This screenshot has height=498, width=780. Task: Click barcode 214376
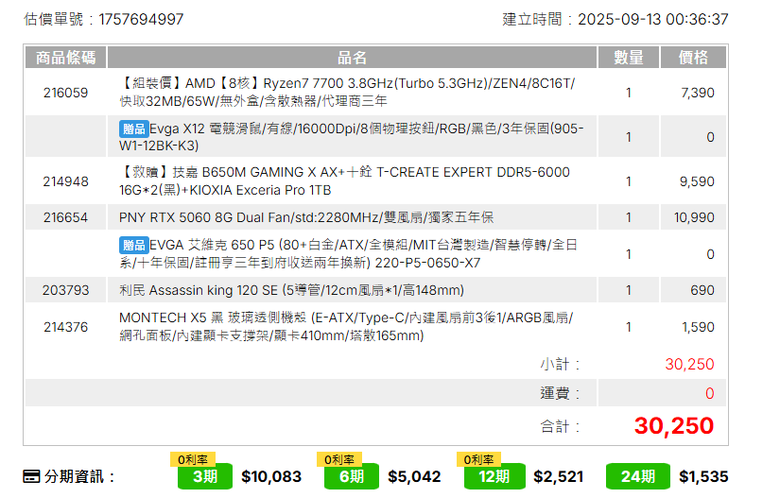pyautogui.click(x=66, y=327)
